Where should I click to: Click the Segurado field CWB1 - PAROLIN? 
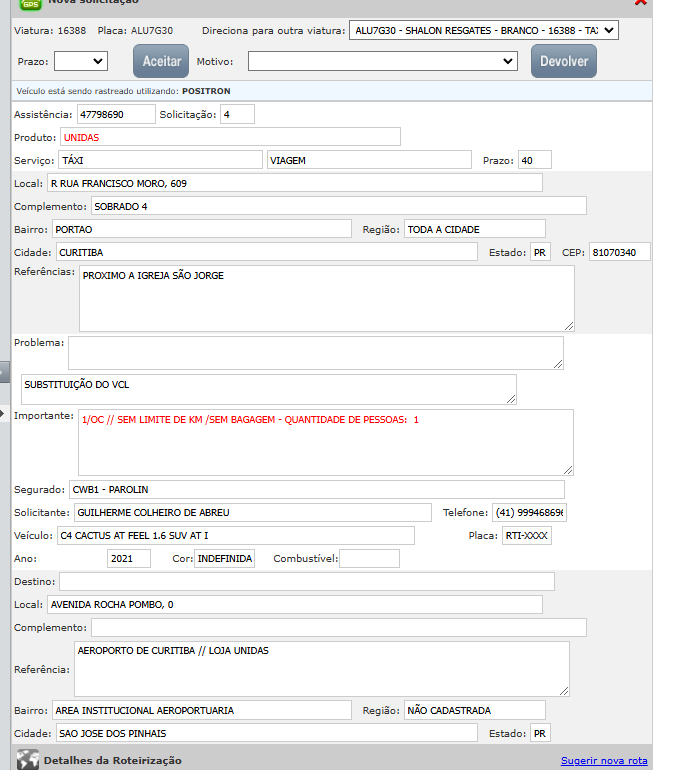click(317, 489)
